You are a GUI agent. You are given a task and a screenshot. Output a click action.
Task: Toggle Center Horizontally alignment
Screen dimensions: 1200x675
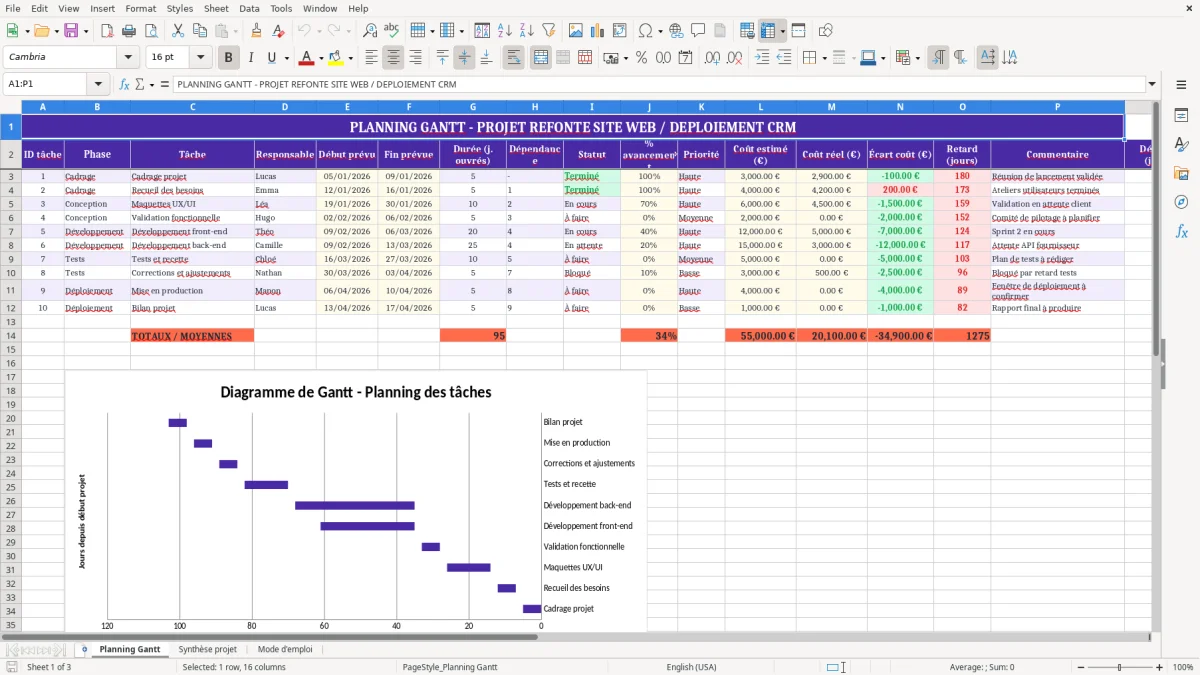pyautogui.click(x=393, y=58)
